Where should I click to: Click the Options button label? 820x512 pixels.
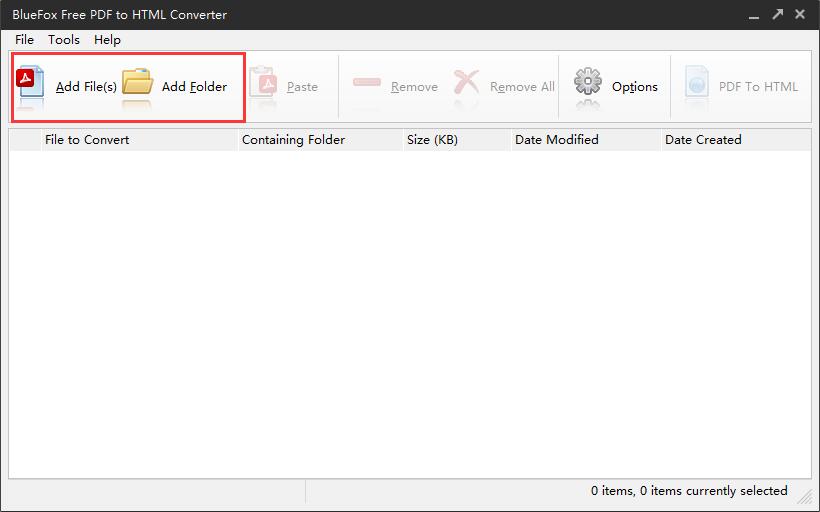(x=635, y=87)
